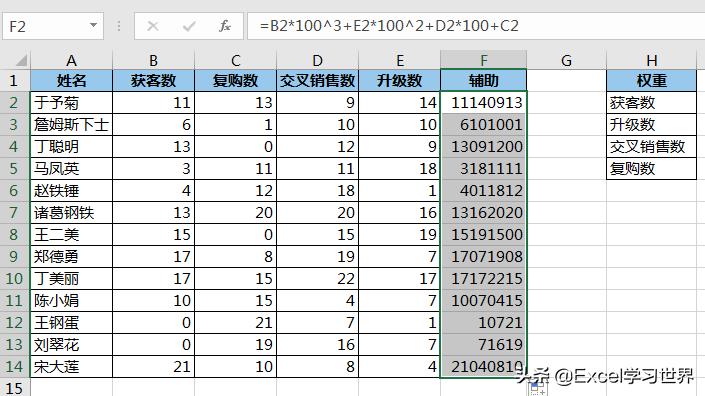Click 升级数 in the 权重 list
The width and height of the screenshot is (705, 396).
pos(651,125)
